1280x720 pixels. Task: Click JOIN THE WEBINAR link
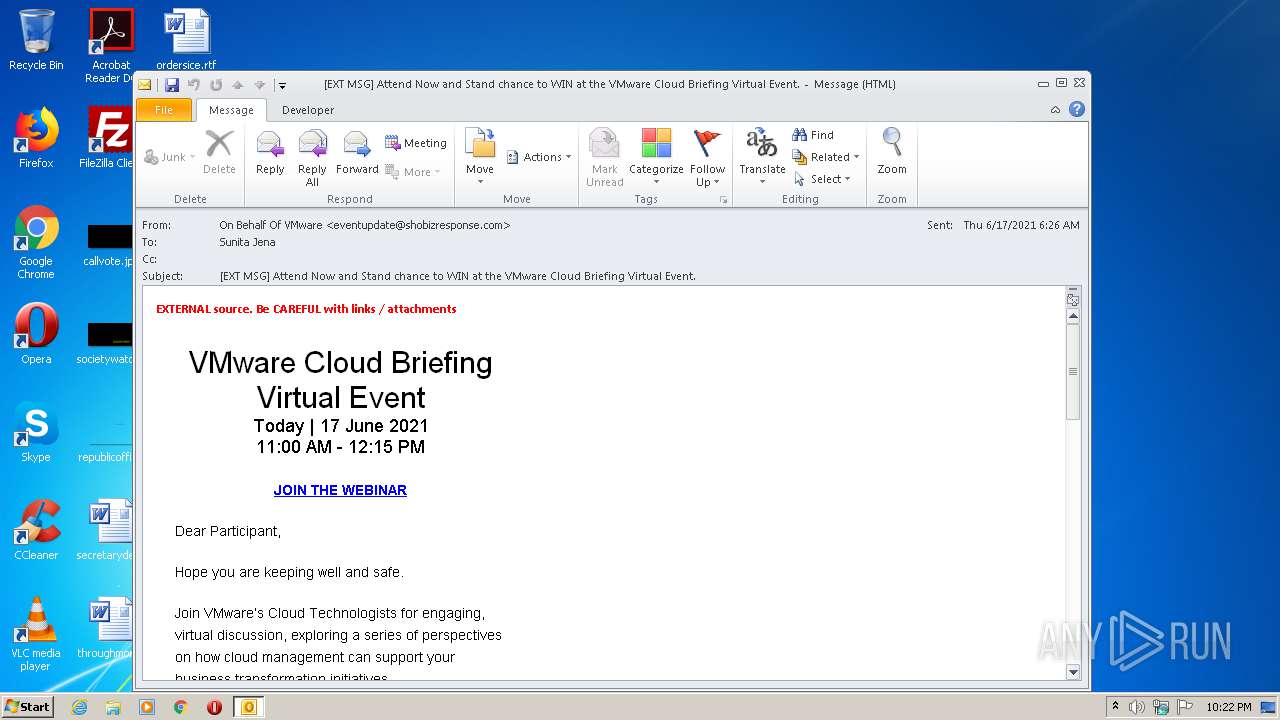pyautogui.click(x=340, y=490)
